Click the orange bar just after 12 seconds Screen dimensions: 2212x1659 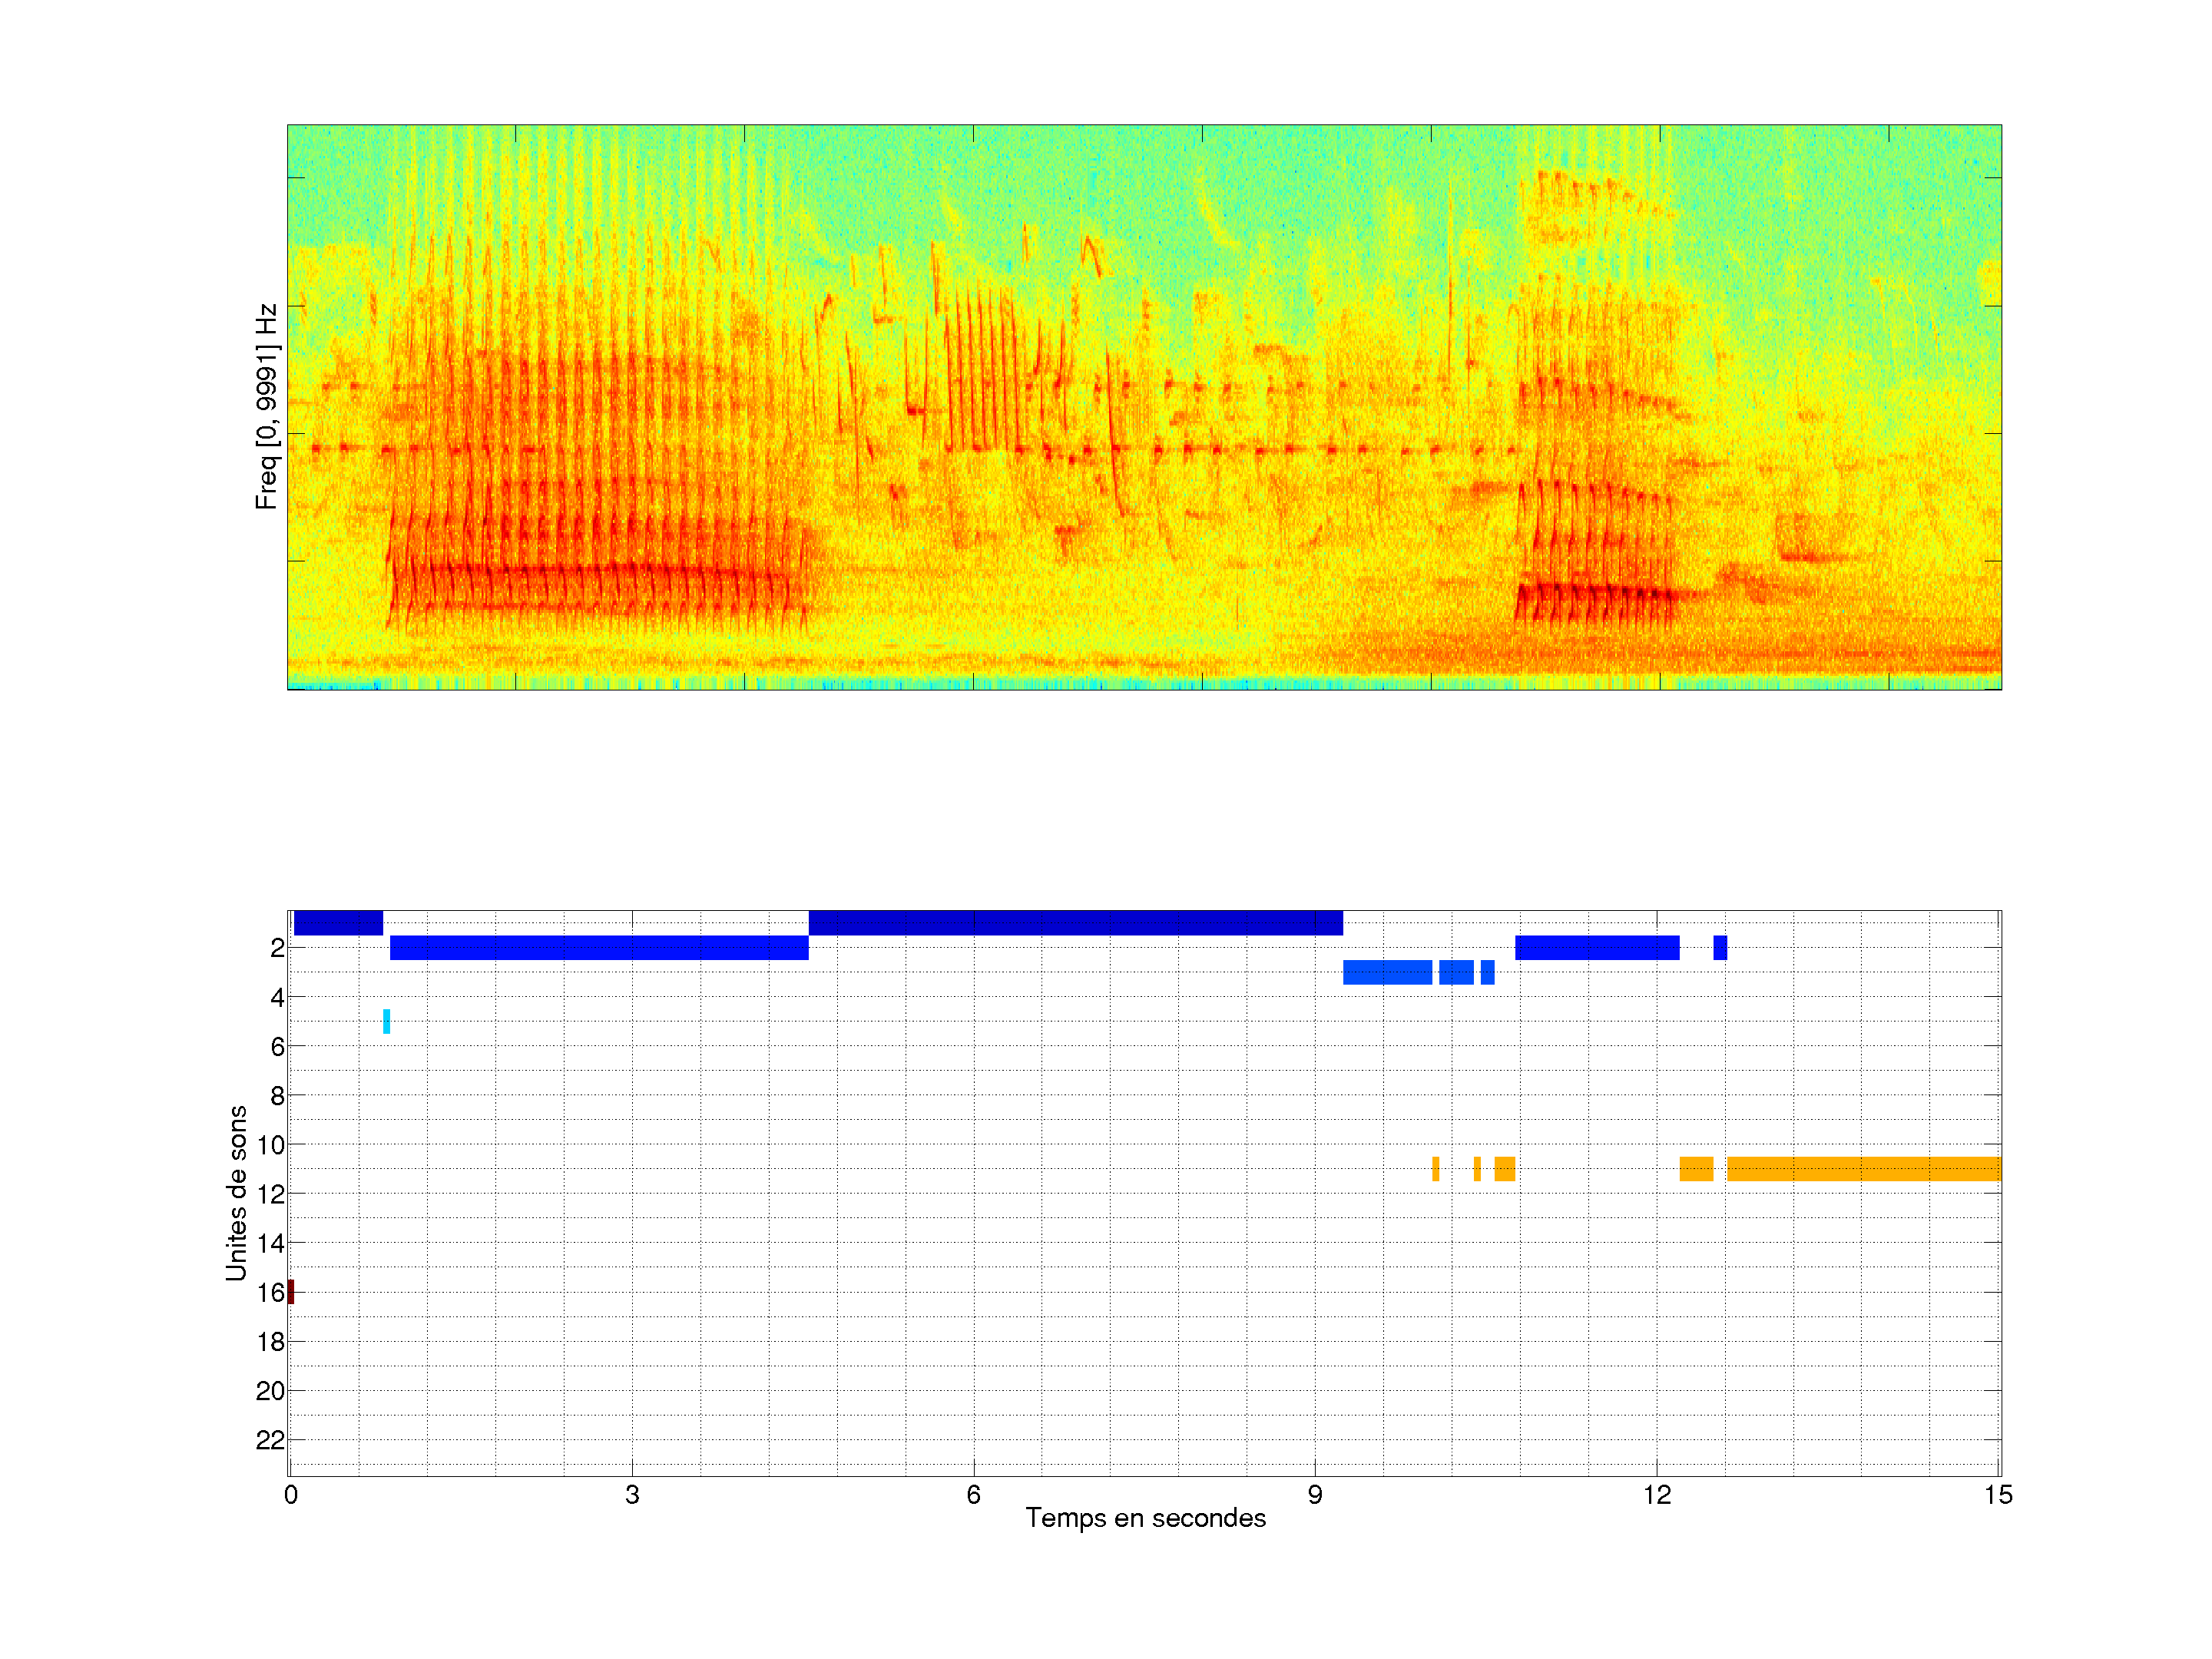pyautogui.click(x=1696, y=1169)
